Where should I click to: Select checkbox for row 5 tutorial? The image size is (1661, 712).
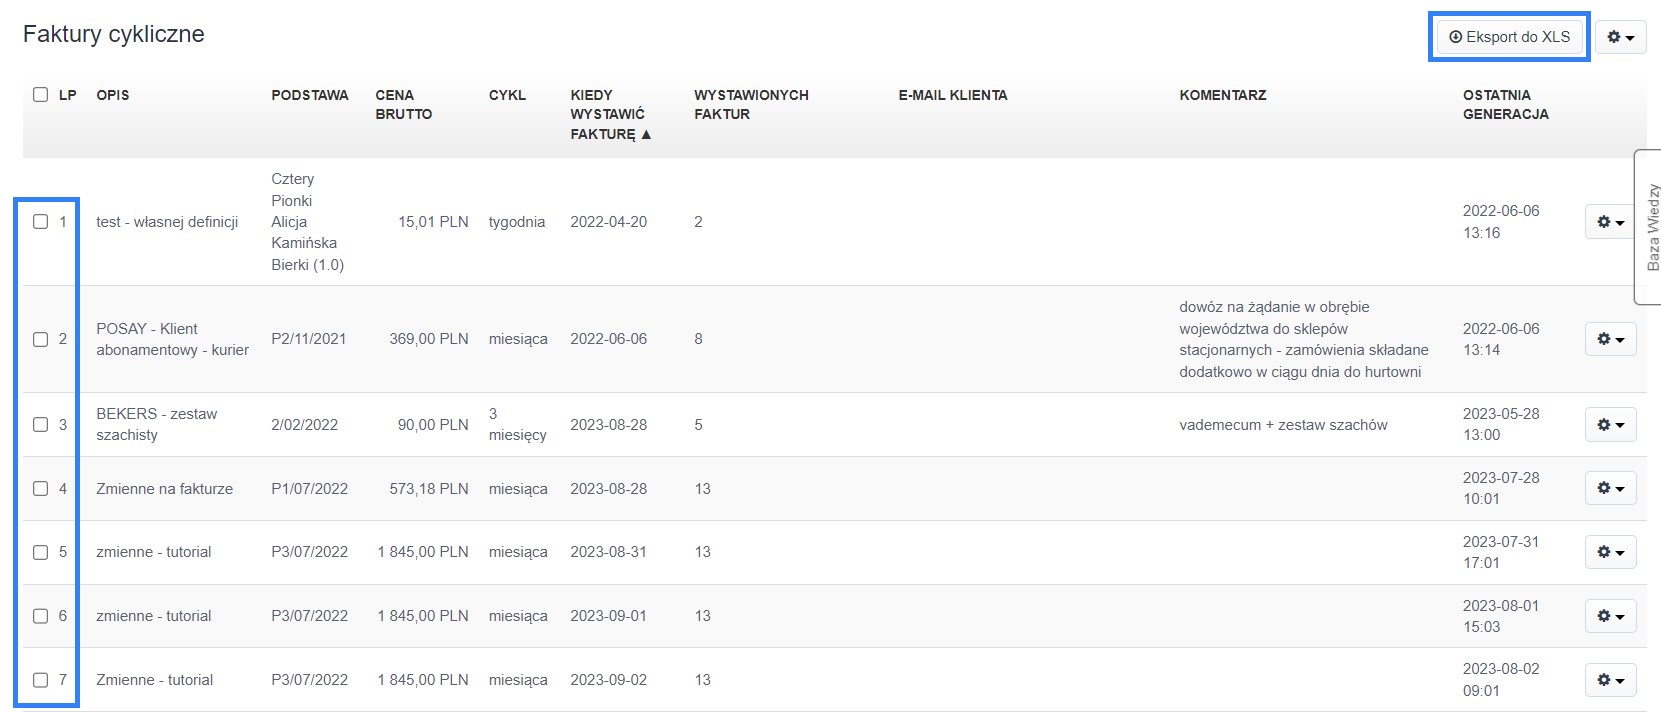[40, 552]
